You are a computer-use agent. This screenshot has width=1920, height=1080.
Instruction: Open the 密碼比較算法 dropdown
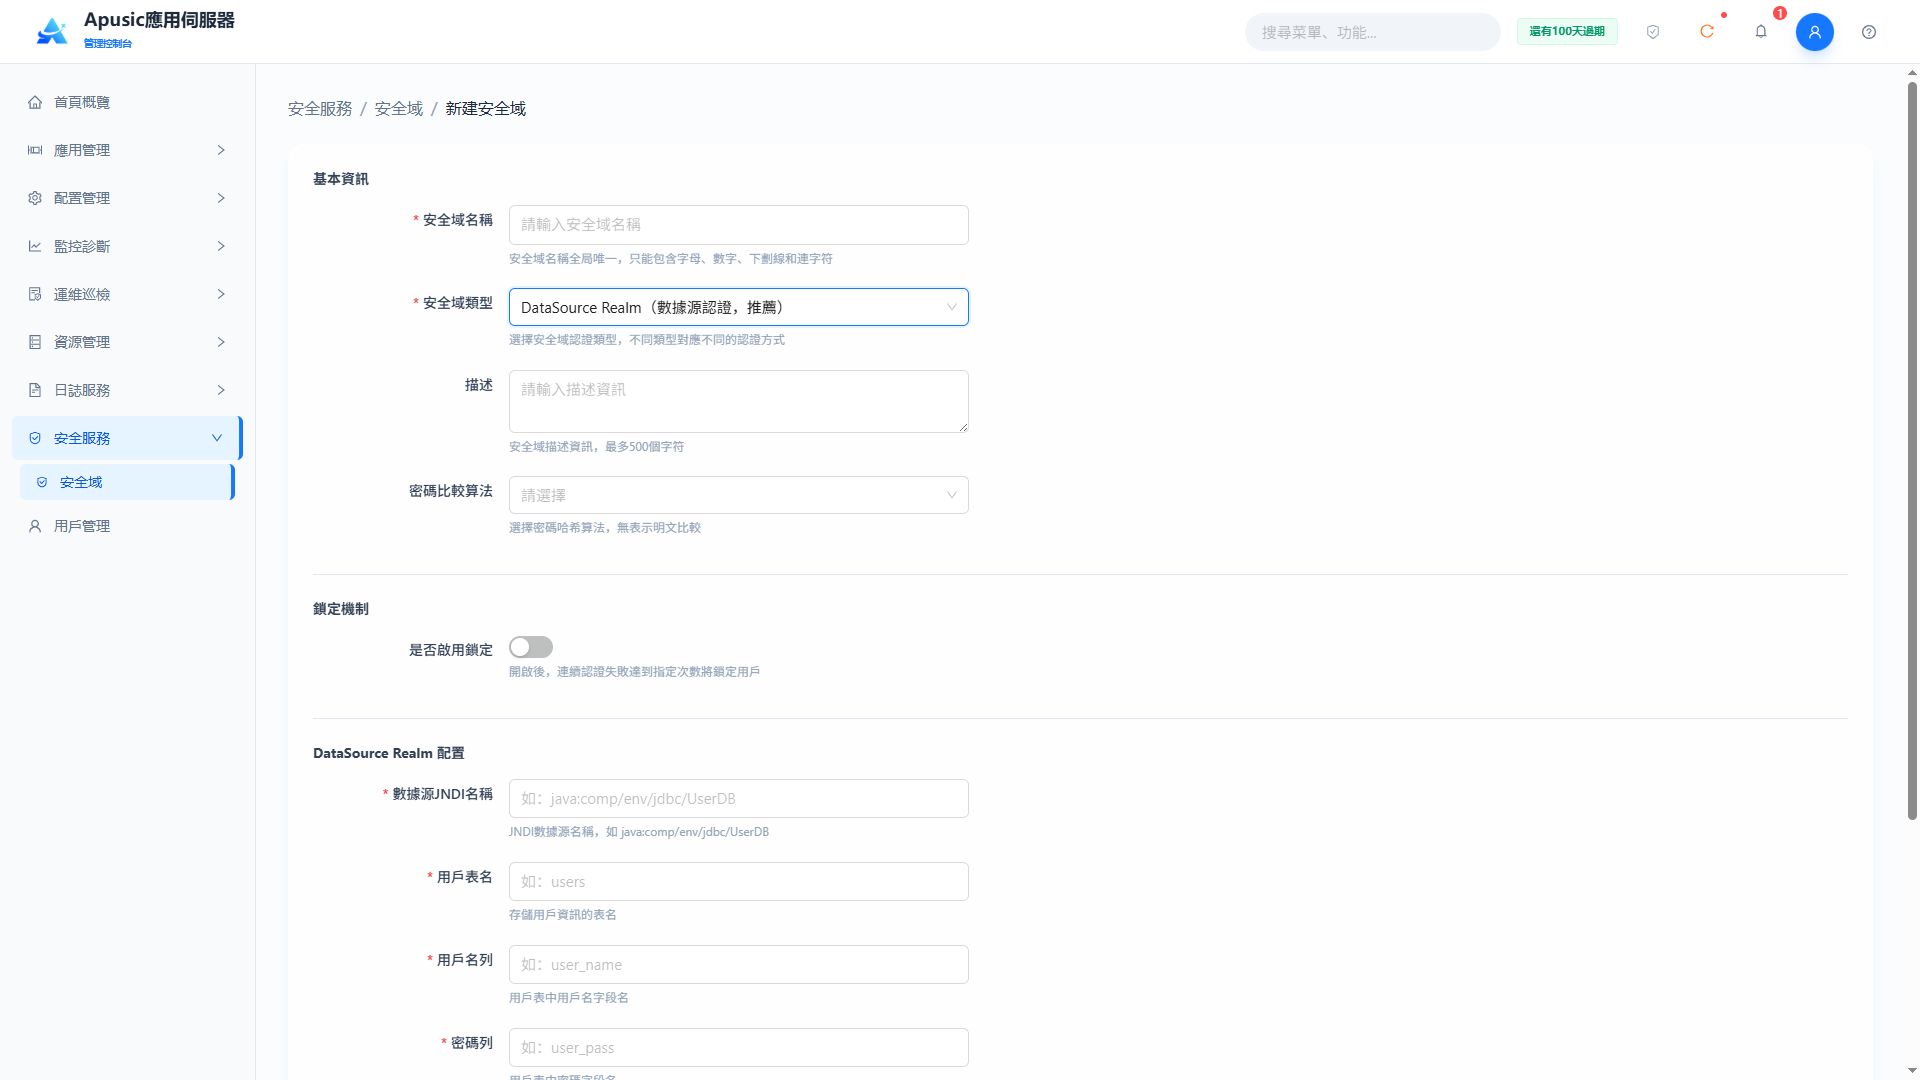point(739,495)
